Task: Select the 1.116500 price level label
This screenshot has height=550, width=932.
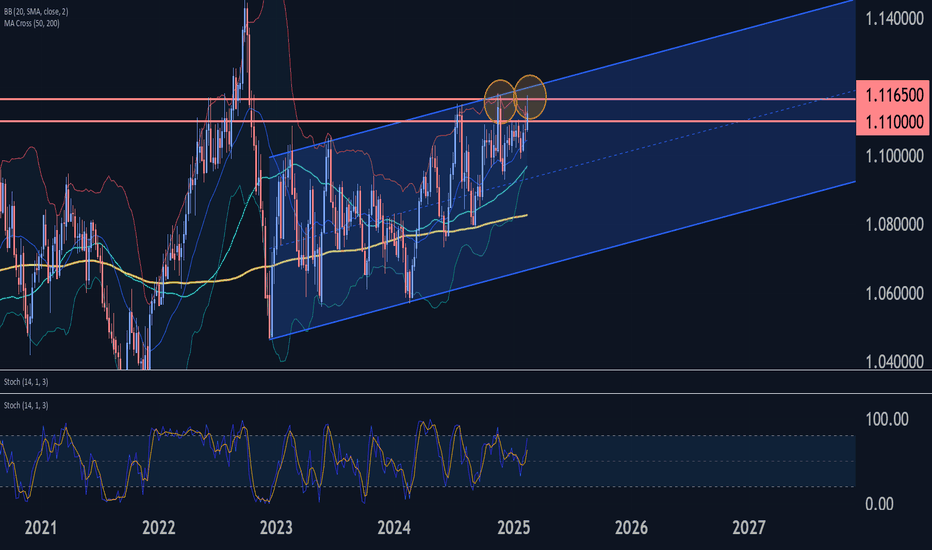Action: (895, 95)
